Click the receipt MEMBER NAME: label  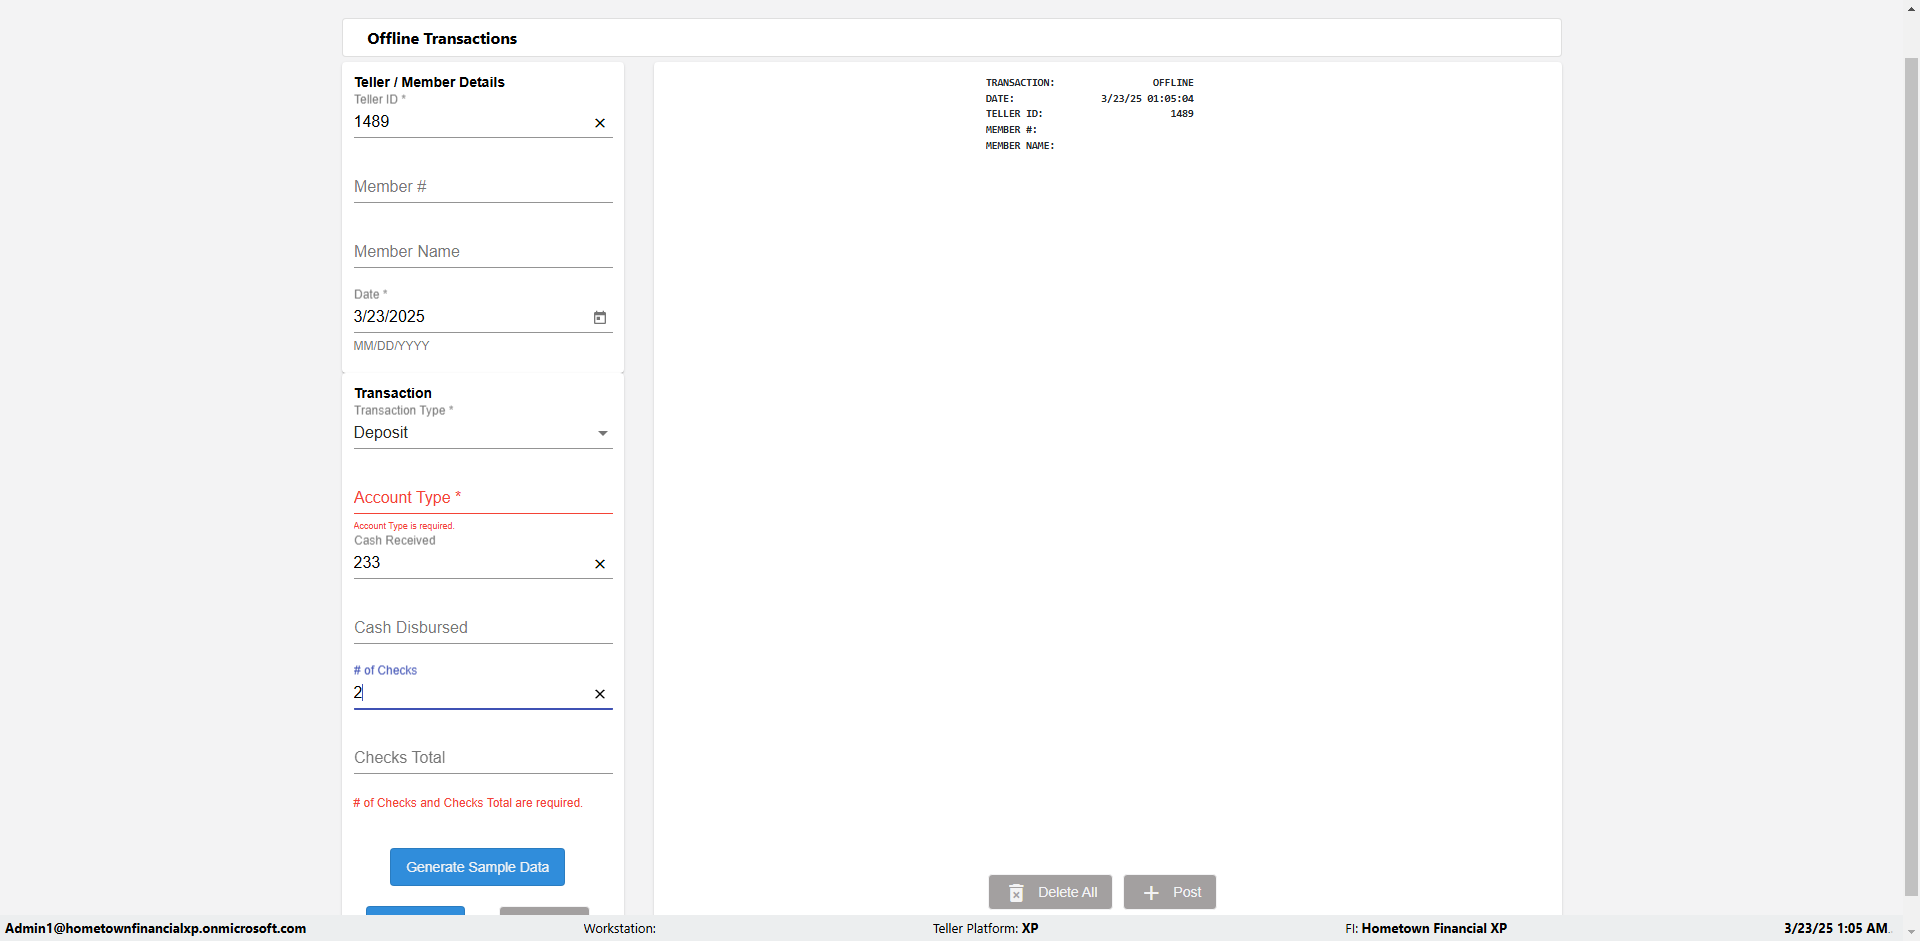1020,146
